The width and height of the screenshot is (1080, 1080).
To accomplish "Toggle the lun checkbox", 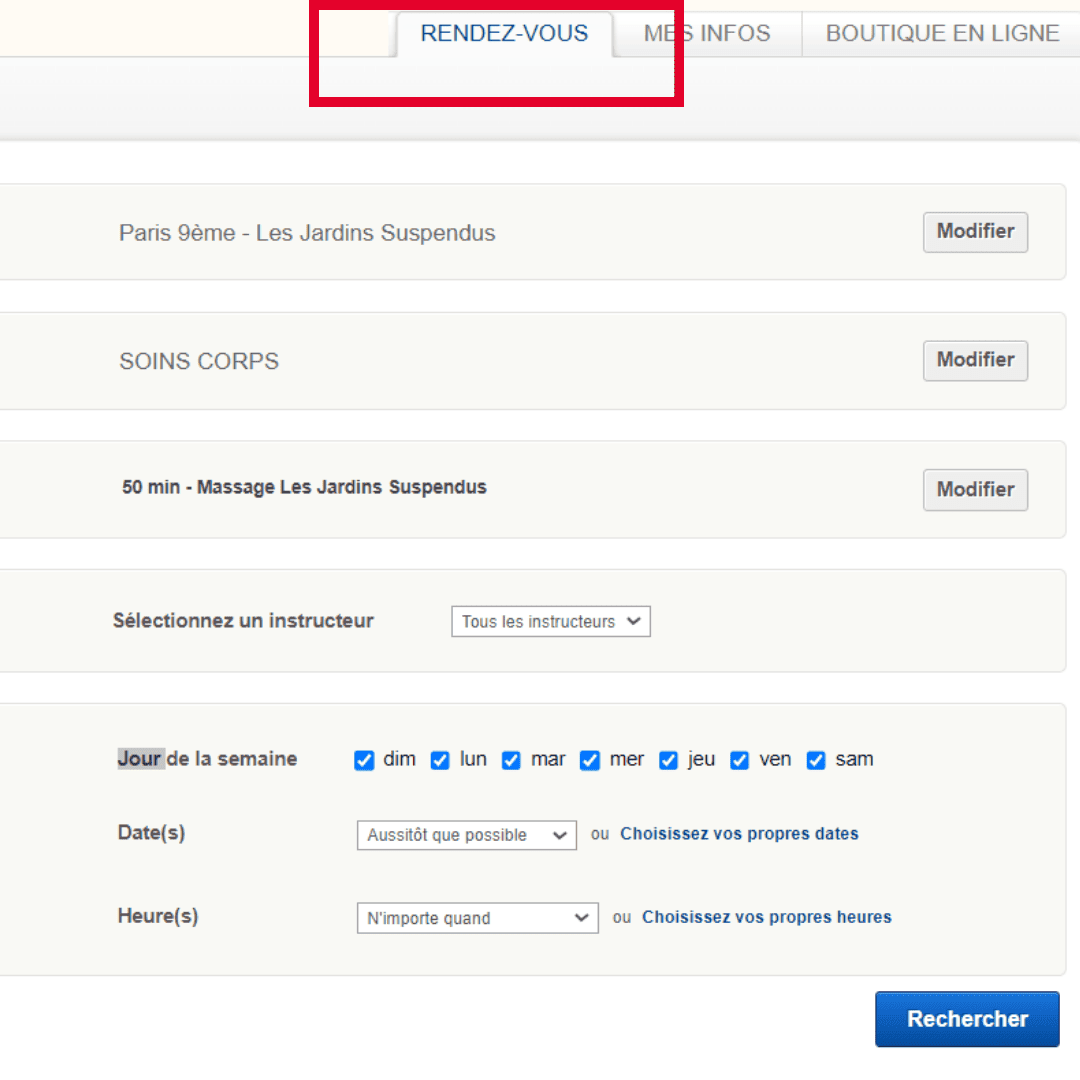I will 440,760.
